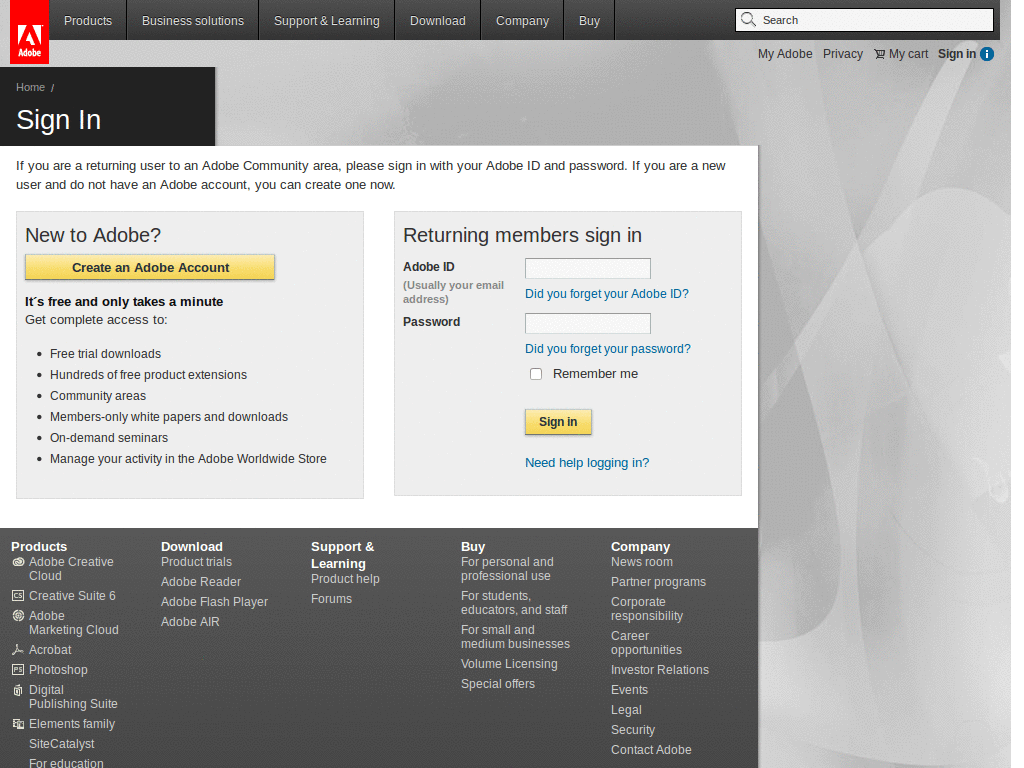Click the Photoshop footer icon
The image size is (1024, 768).
(x=18, y=669)
